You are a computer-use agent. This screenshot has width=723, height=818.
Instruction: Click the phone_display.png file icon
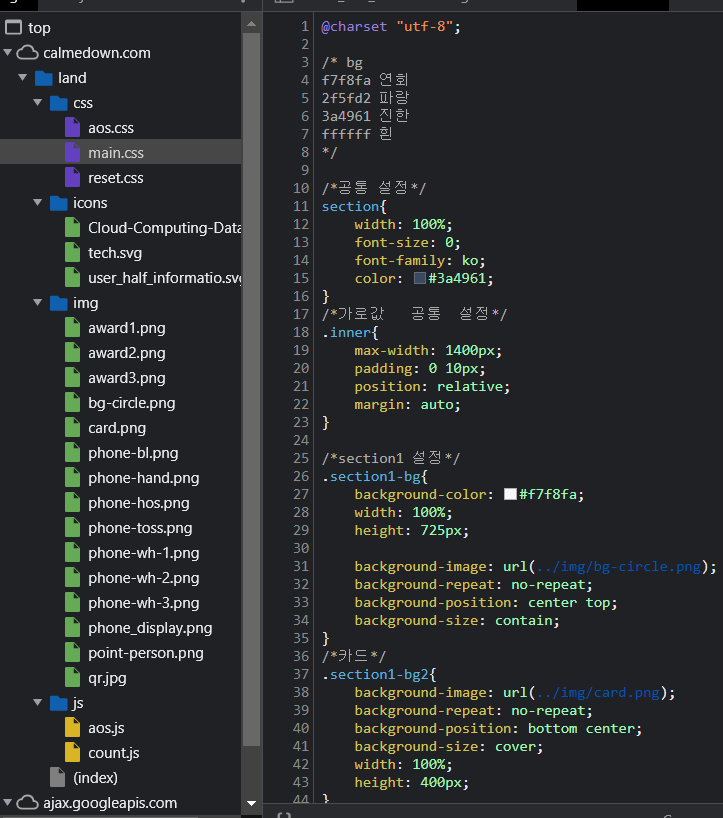73,628
